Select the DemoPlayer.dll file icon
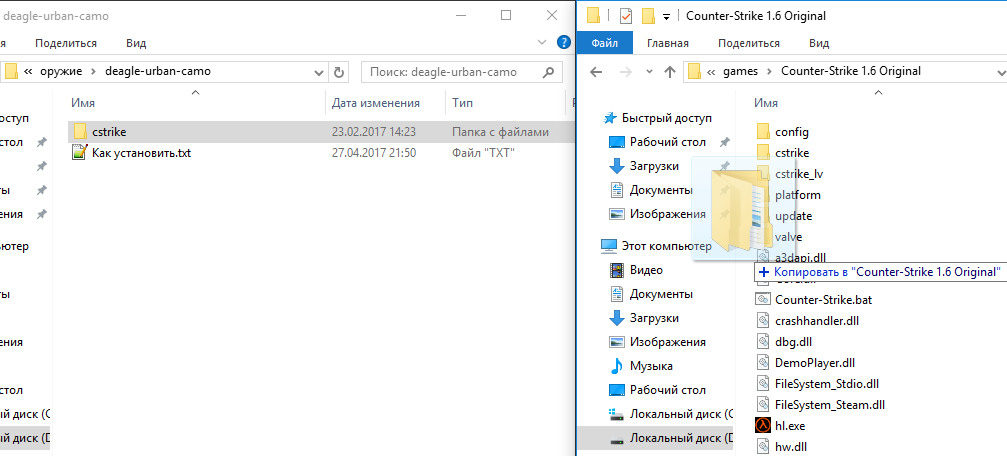The height and width of the screenshot is (456, 1007). 764,363
